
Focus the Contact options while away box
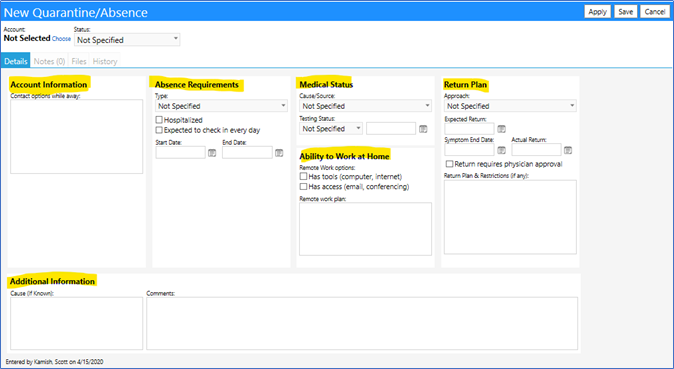pyautogui.click(x=77, y=137)
